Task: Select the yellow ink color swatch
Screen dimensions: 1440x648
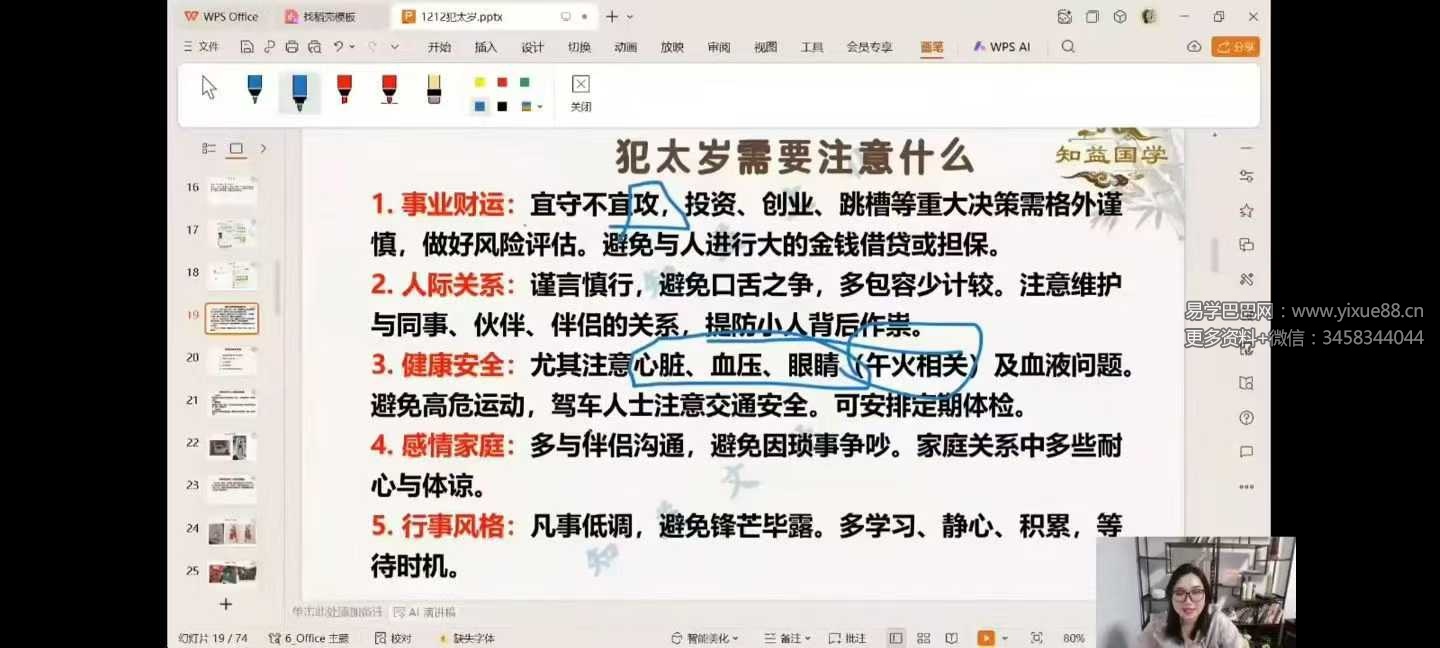Action: [x=480, y=81]
